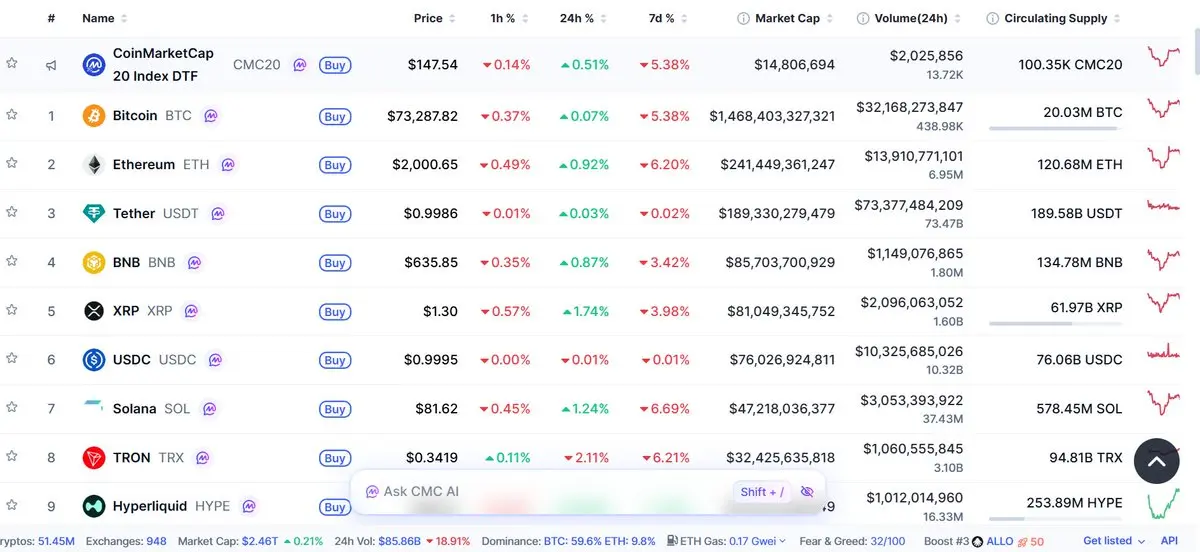View XRP circulating supply progress bar
1200x552 pixels.
click(1056, 323)
